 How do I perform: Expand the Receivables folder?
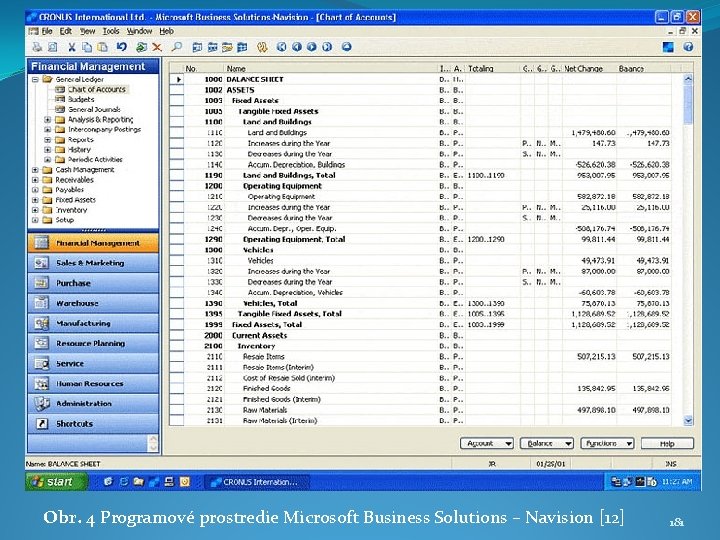click(35, 180)
